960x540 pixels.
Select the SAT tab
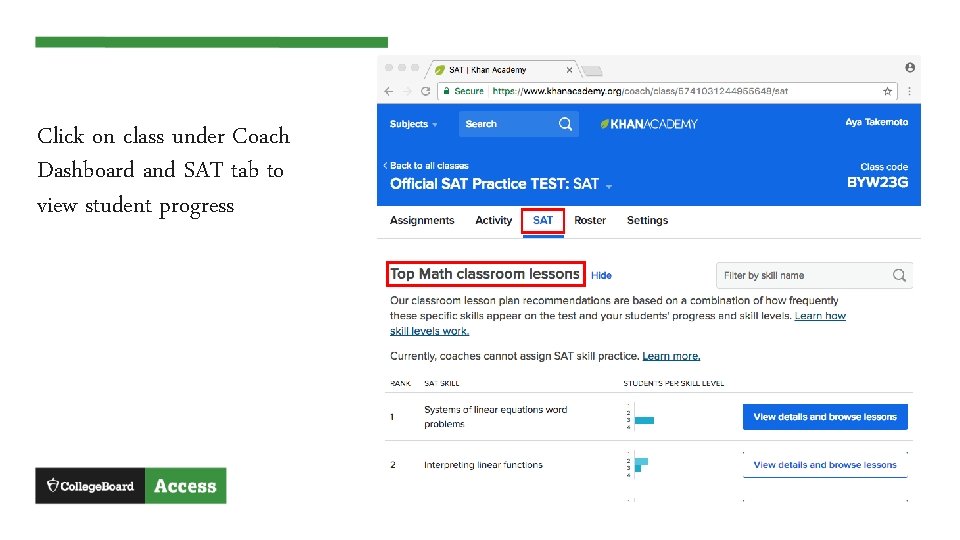pyautogui.click(x=542, y=220)
